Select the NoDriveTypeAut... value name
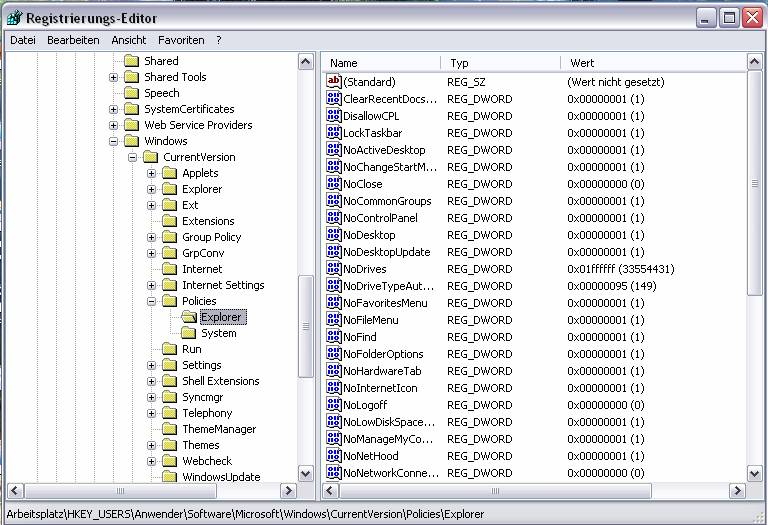 pyautogui.click(x=388, y=286)
